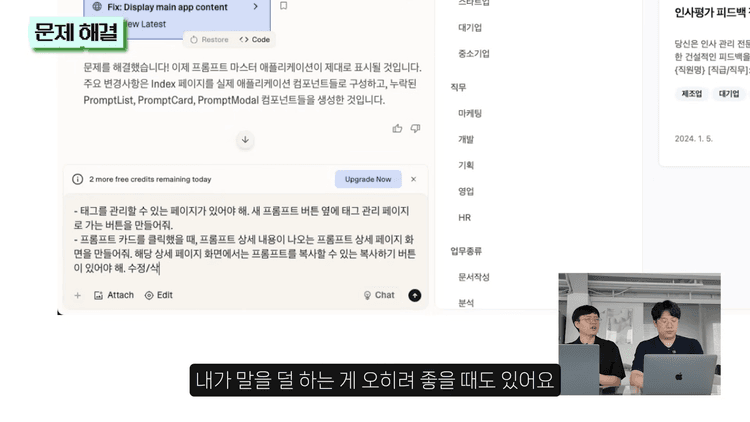The width and height of the screenshot is (750, 422).
Task: Click the thumbs down feedback icon
Action: click(x=415, y=128)
